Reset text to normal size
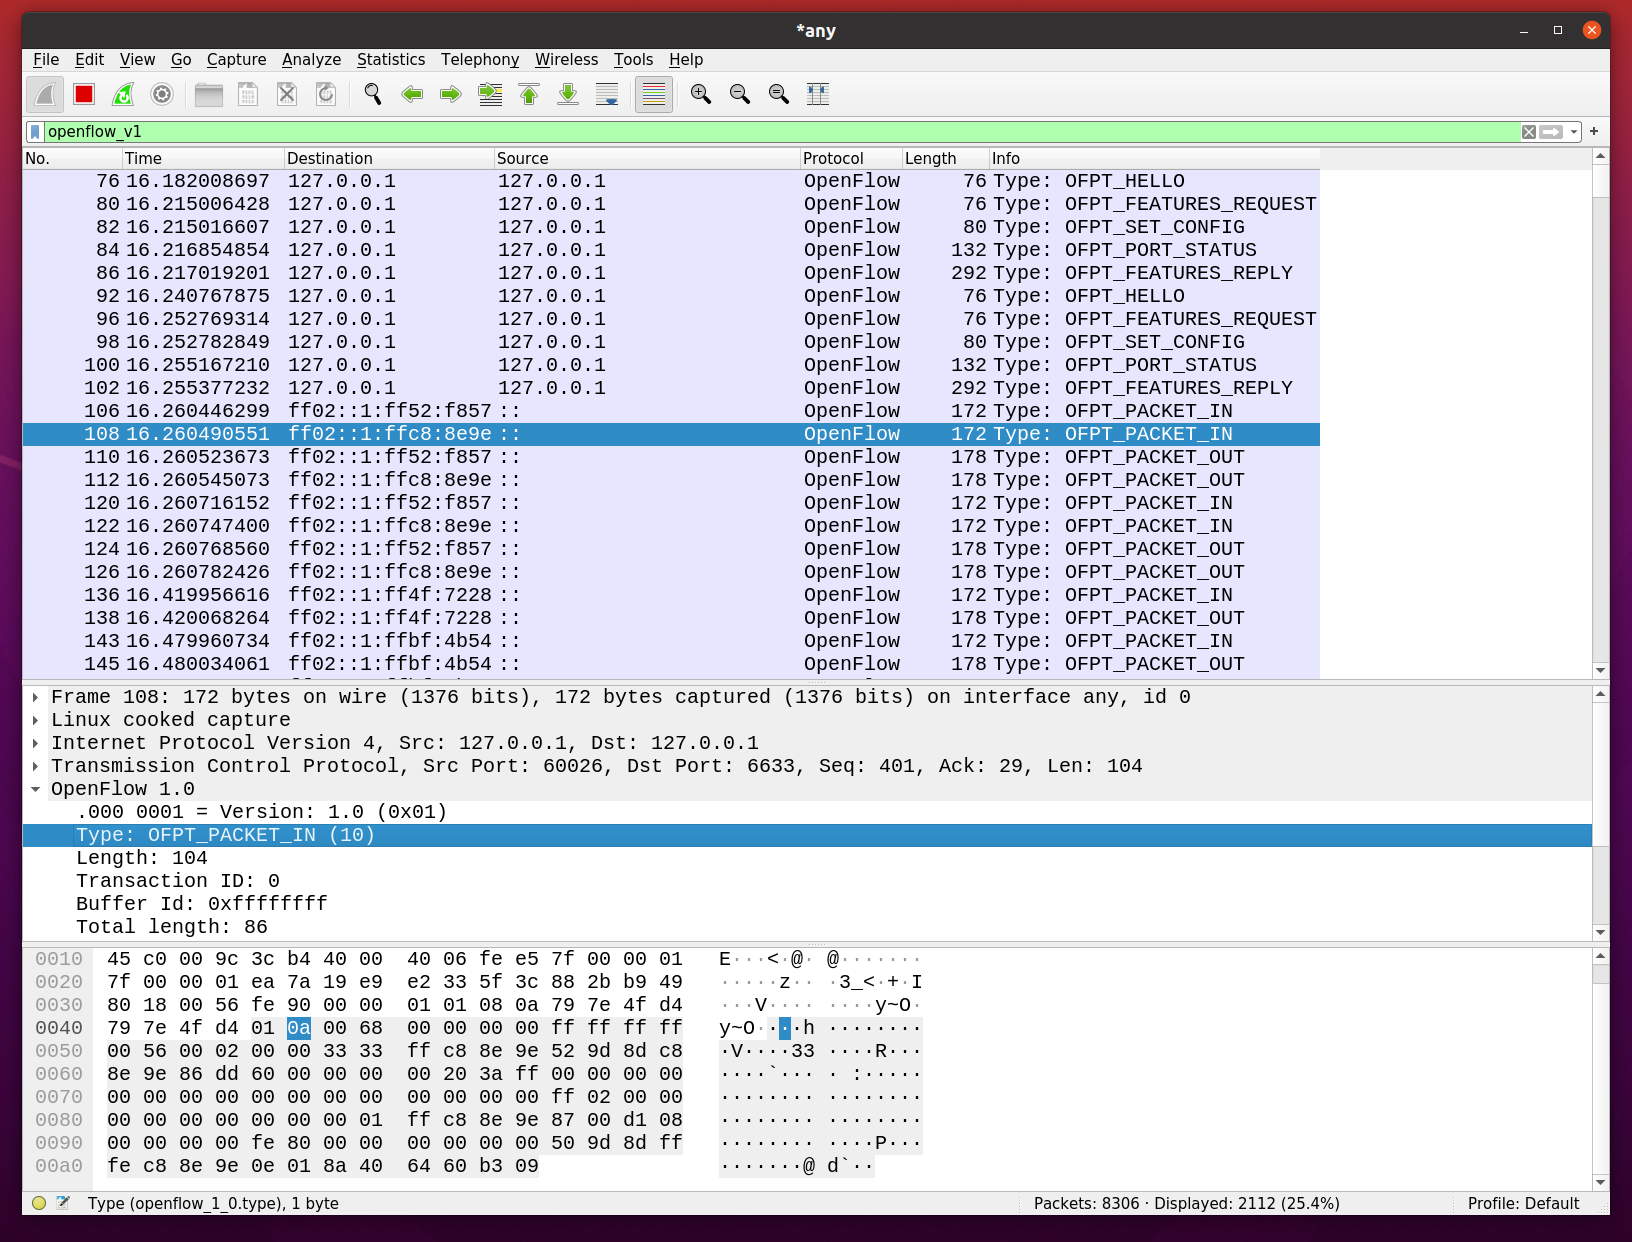This screenshot has width=1632, height=1242. (x=779, y=94)
